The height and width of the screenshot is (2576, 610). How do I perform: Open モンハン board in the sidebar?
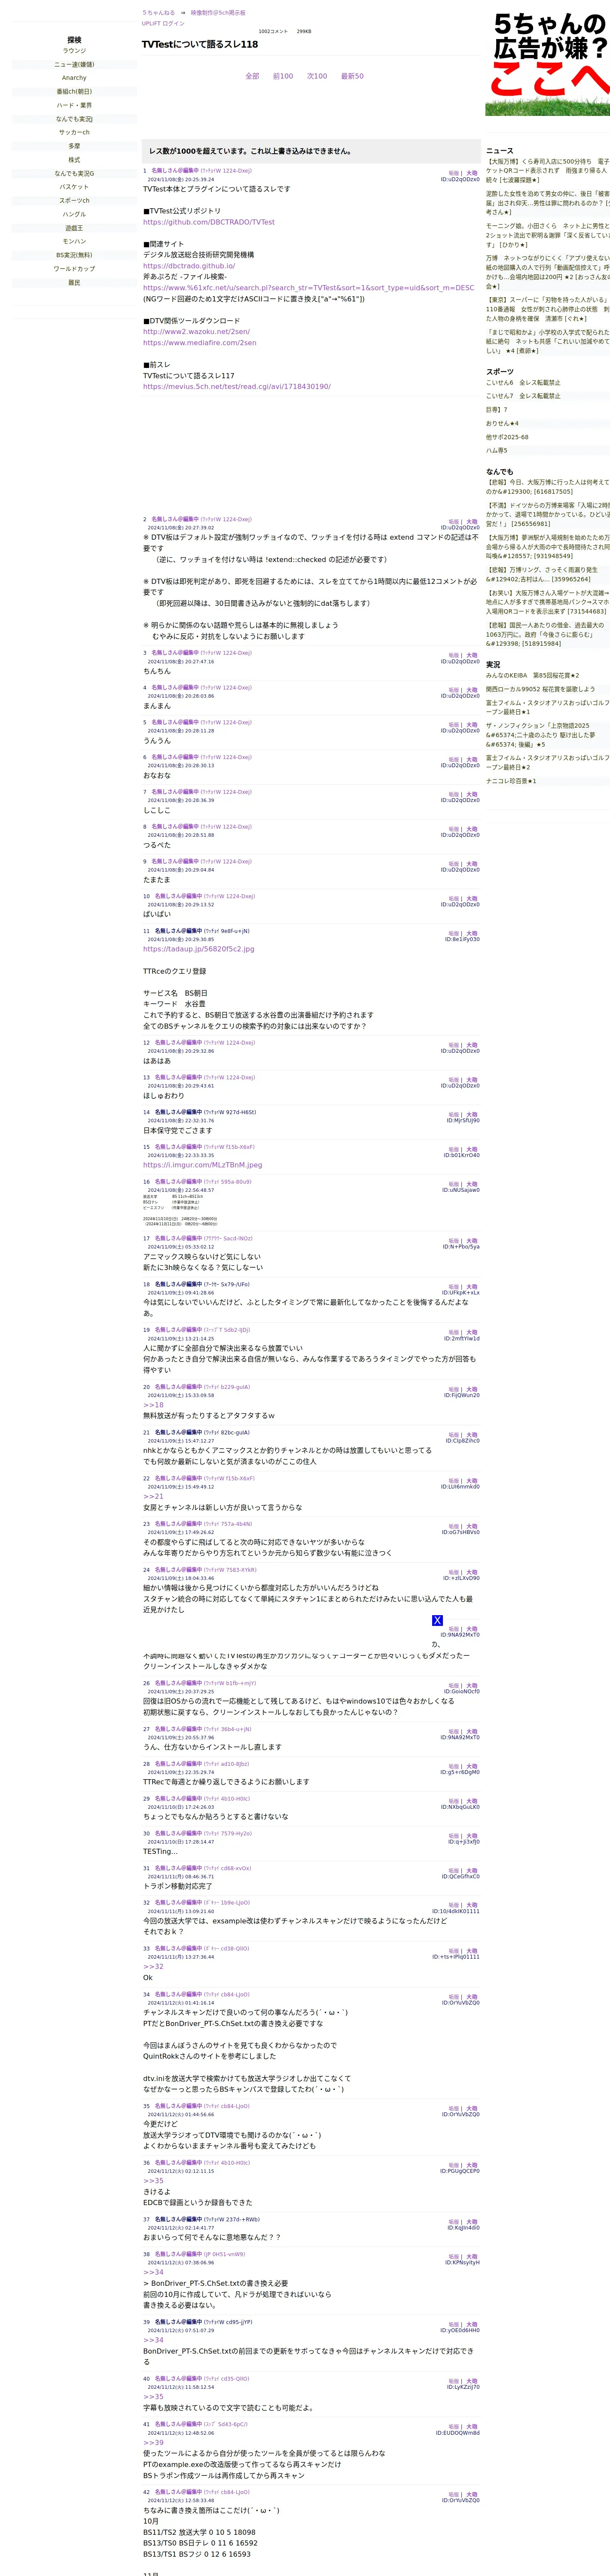click(74, 241)
